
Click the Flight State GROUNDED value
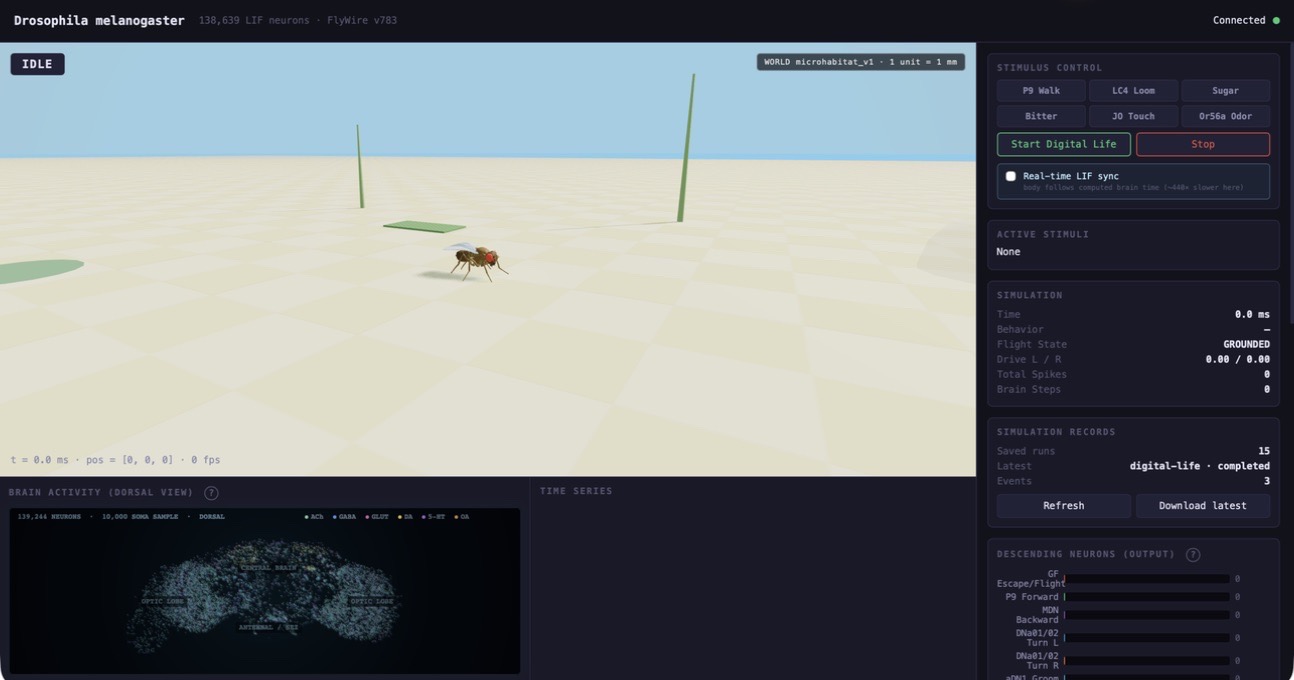tap(1246, 344)
